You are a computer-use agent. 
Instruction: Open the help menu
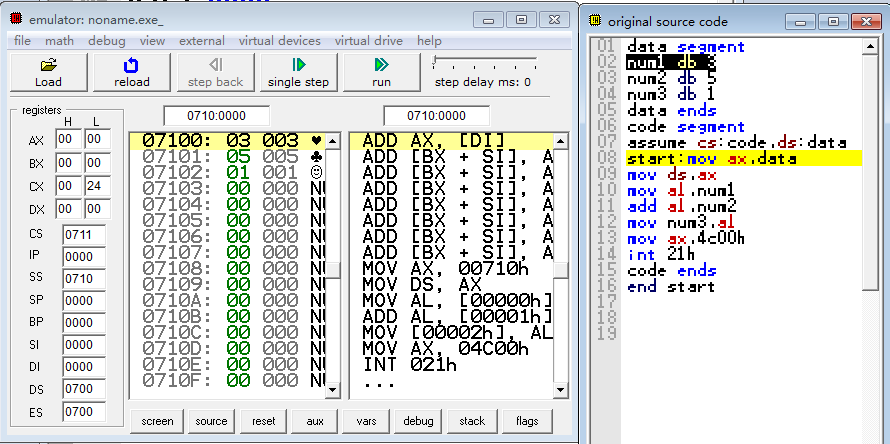(429, 41)
